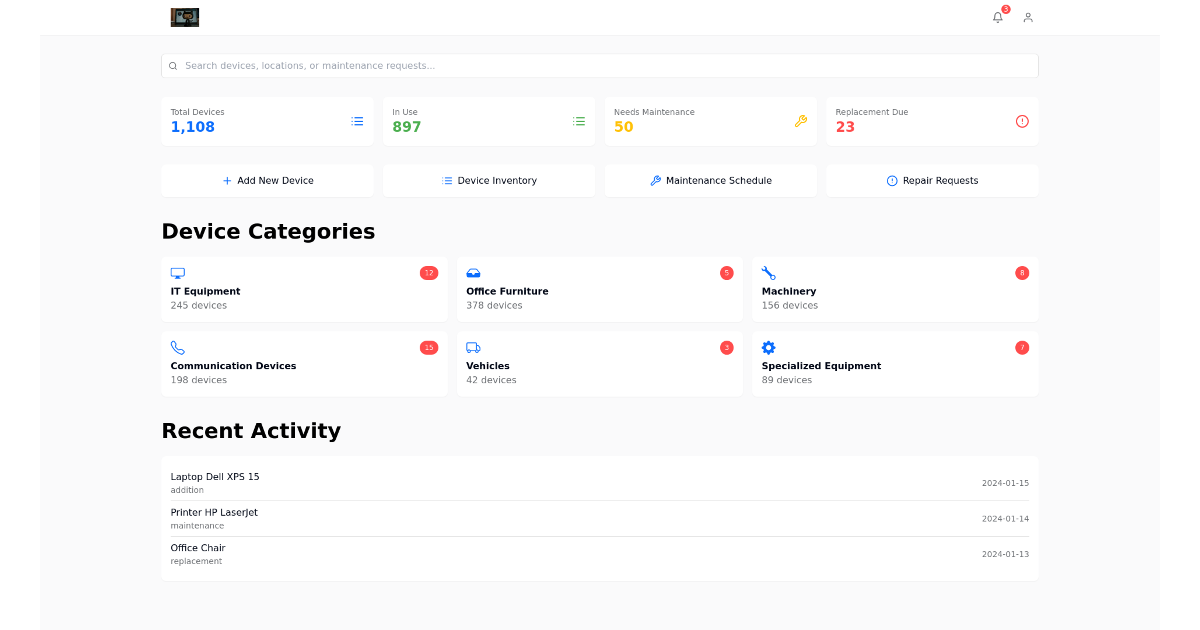Click the Add New Device button

pos(267,180)
